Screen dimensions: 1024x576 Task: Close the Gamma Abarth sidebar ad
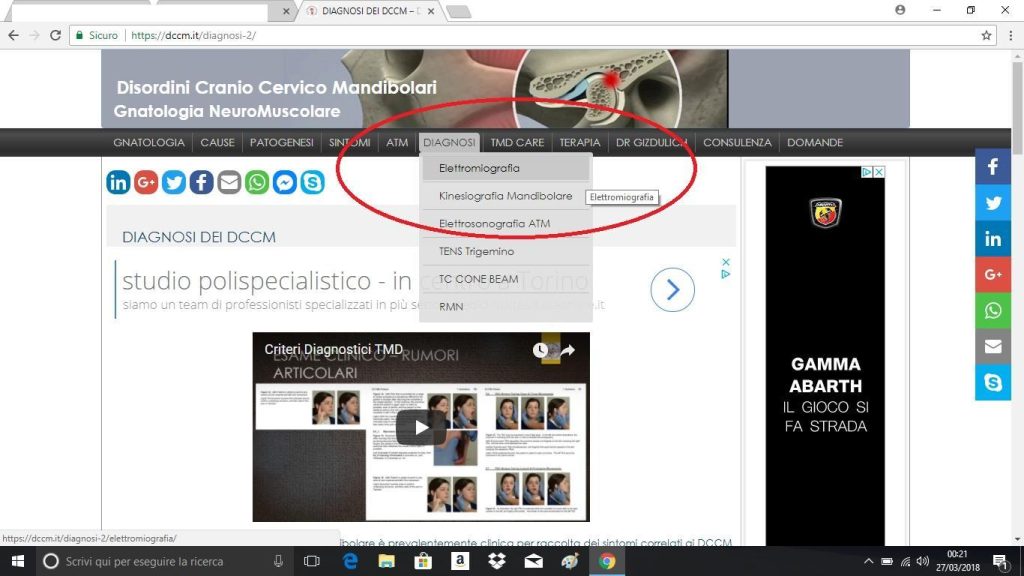click(879, 172)
